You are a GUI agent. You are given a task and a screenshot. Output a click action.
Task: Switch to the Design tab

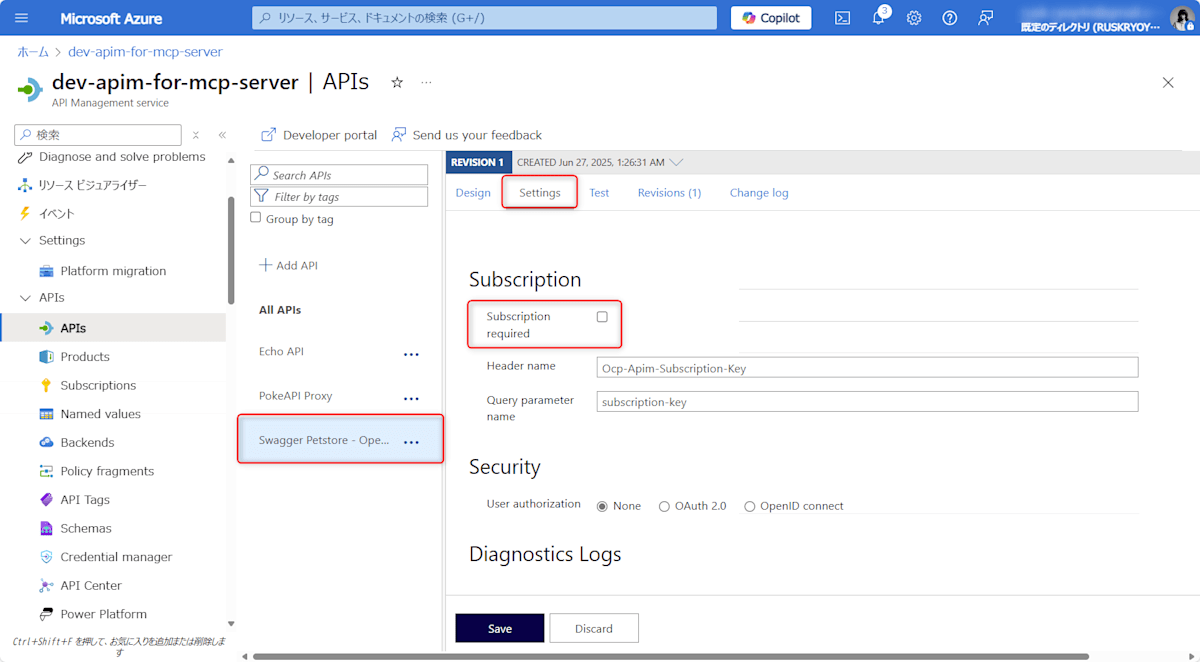473,193
